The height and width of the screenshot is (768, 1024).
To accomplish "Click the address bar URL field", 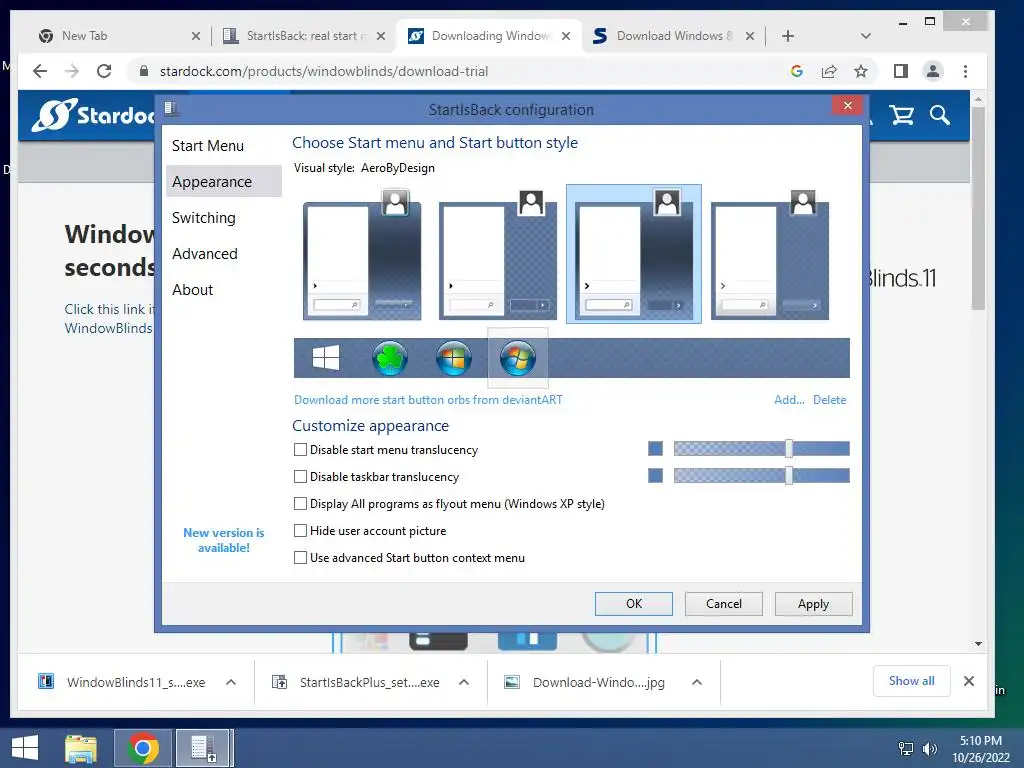I will pos(457,71).
